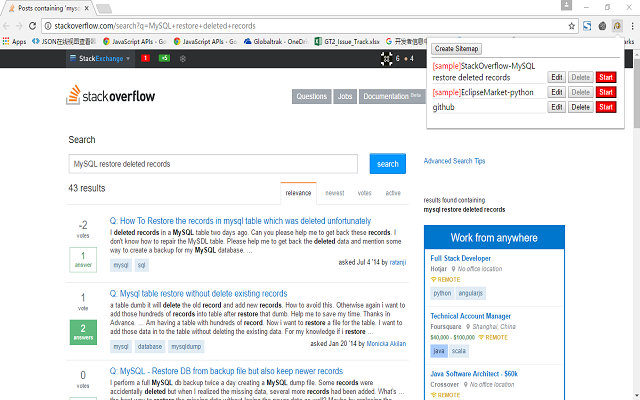This screenshot has width=640, height=400.
Task: Click the browser back arrow
Action: click(6, 26)
